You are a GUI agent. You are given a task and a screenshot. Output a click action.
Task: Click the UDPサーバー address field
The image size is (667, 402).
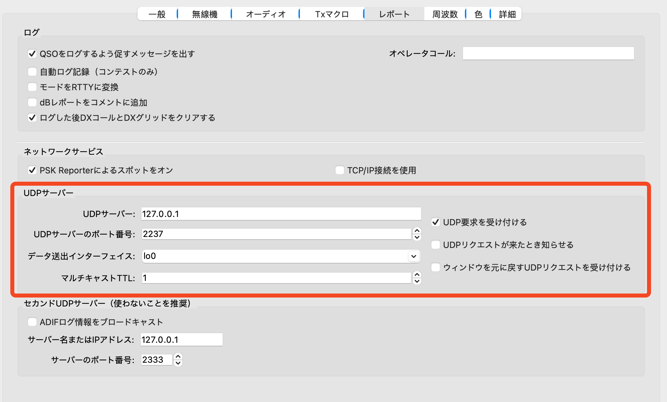(280, 213)
